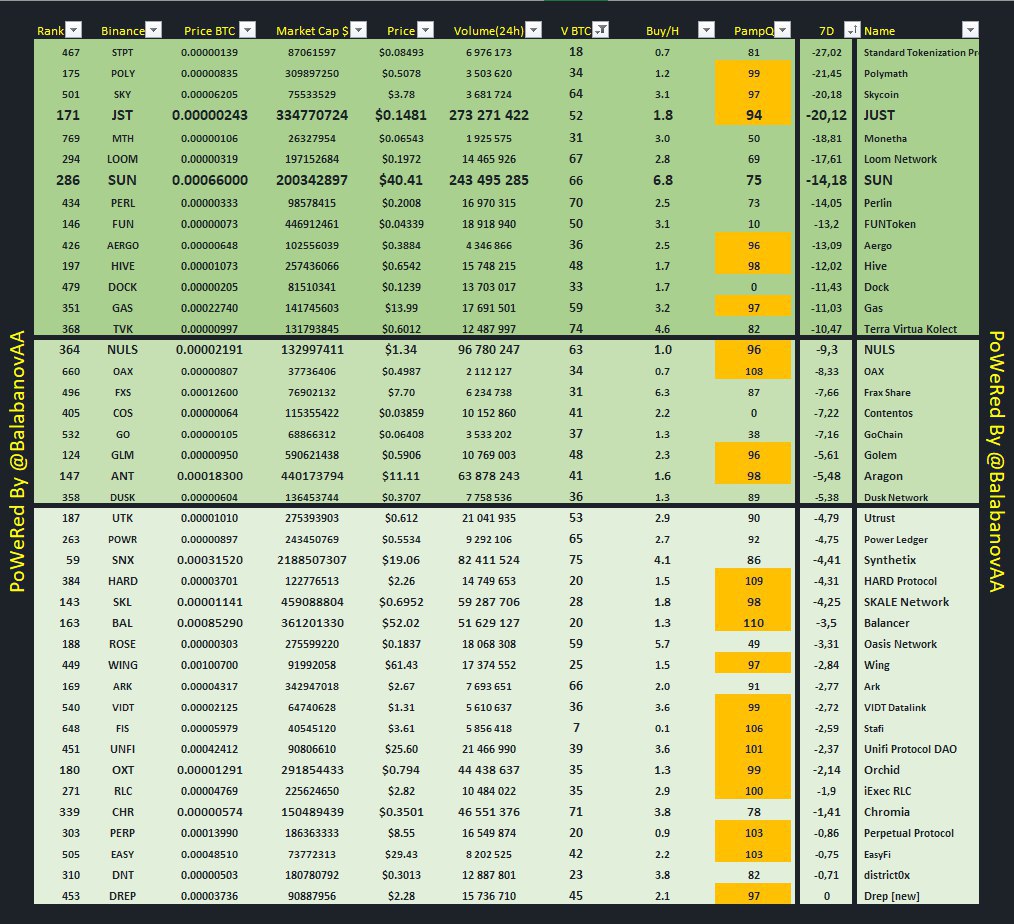Click price $52.02 cell
The image size is (1014, 924).
(401, 623)
